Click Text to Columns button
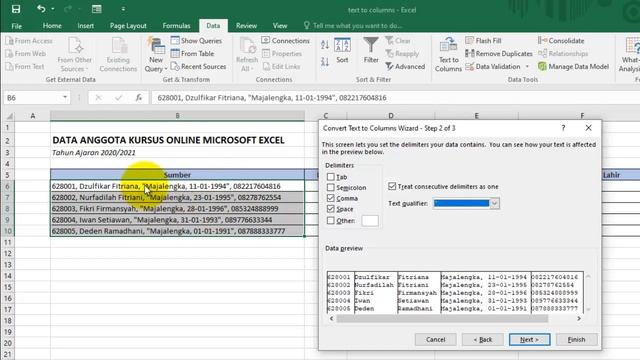 coord(448,55)
